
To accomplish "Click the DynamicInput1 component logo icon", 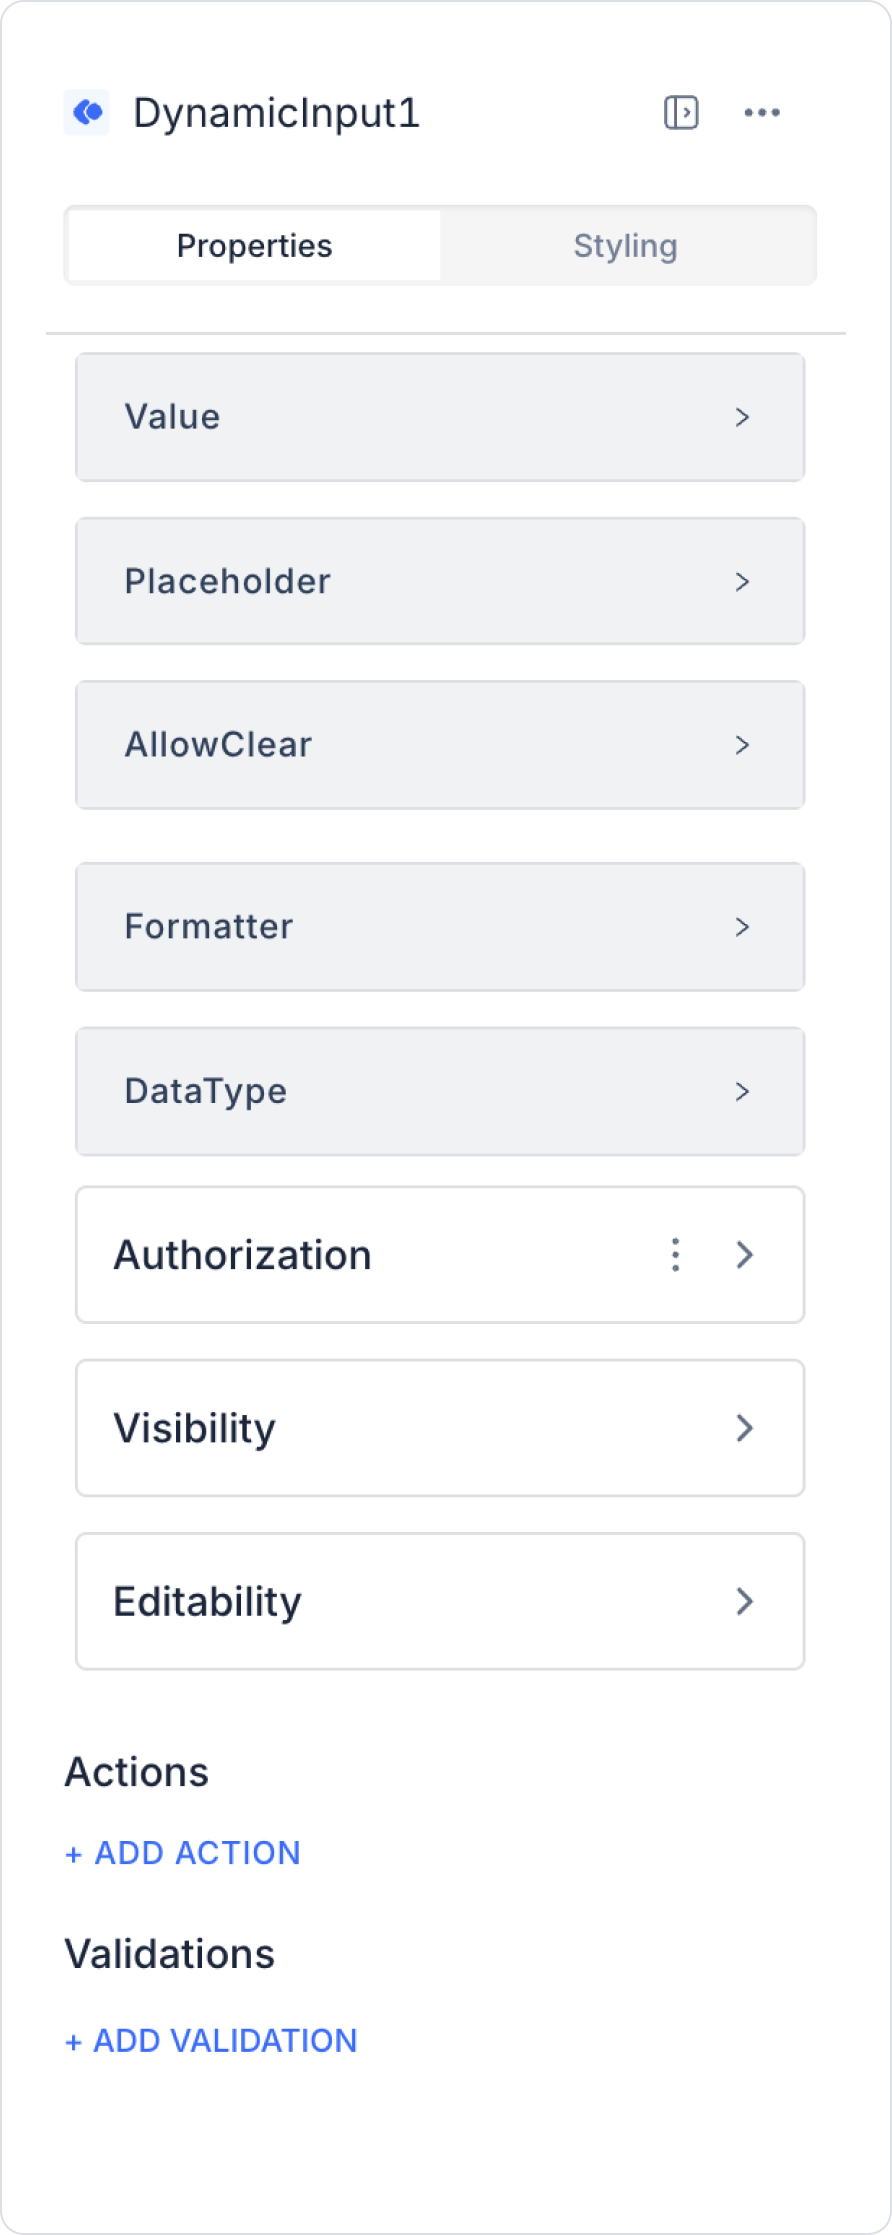I will [87, 112].
